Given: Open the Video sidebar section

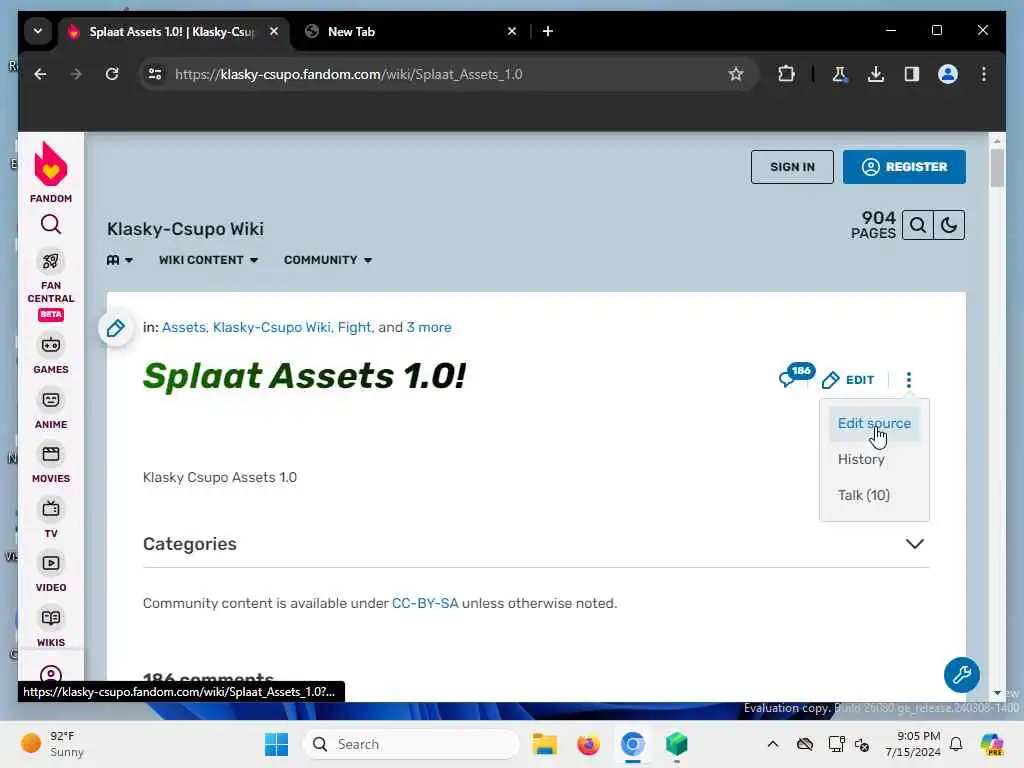Looking at the screenshot, I should pos(51,572).
